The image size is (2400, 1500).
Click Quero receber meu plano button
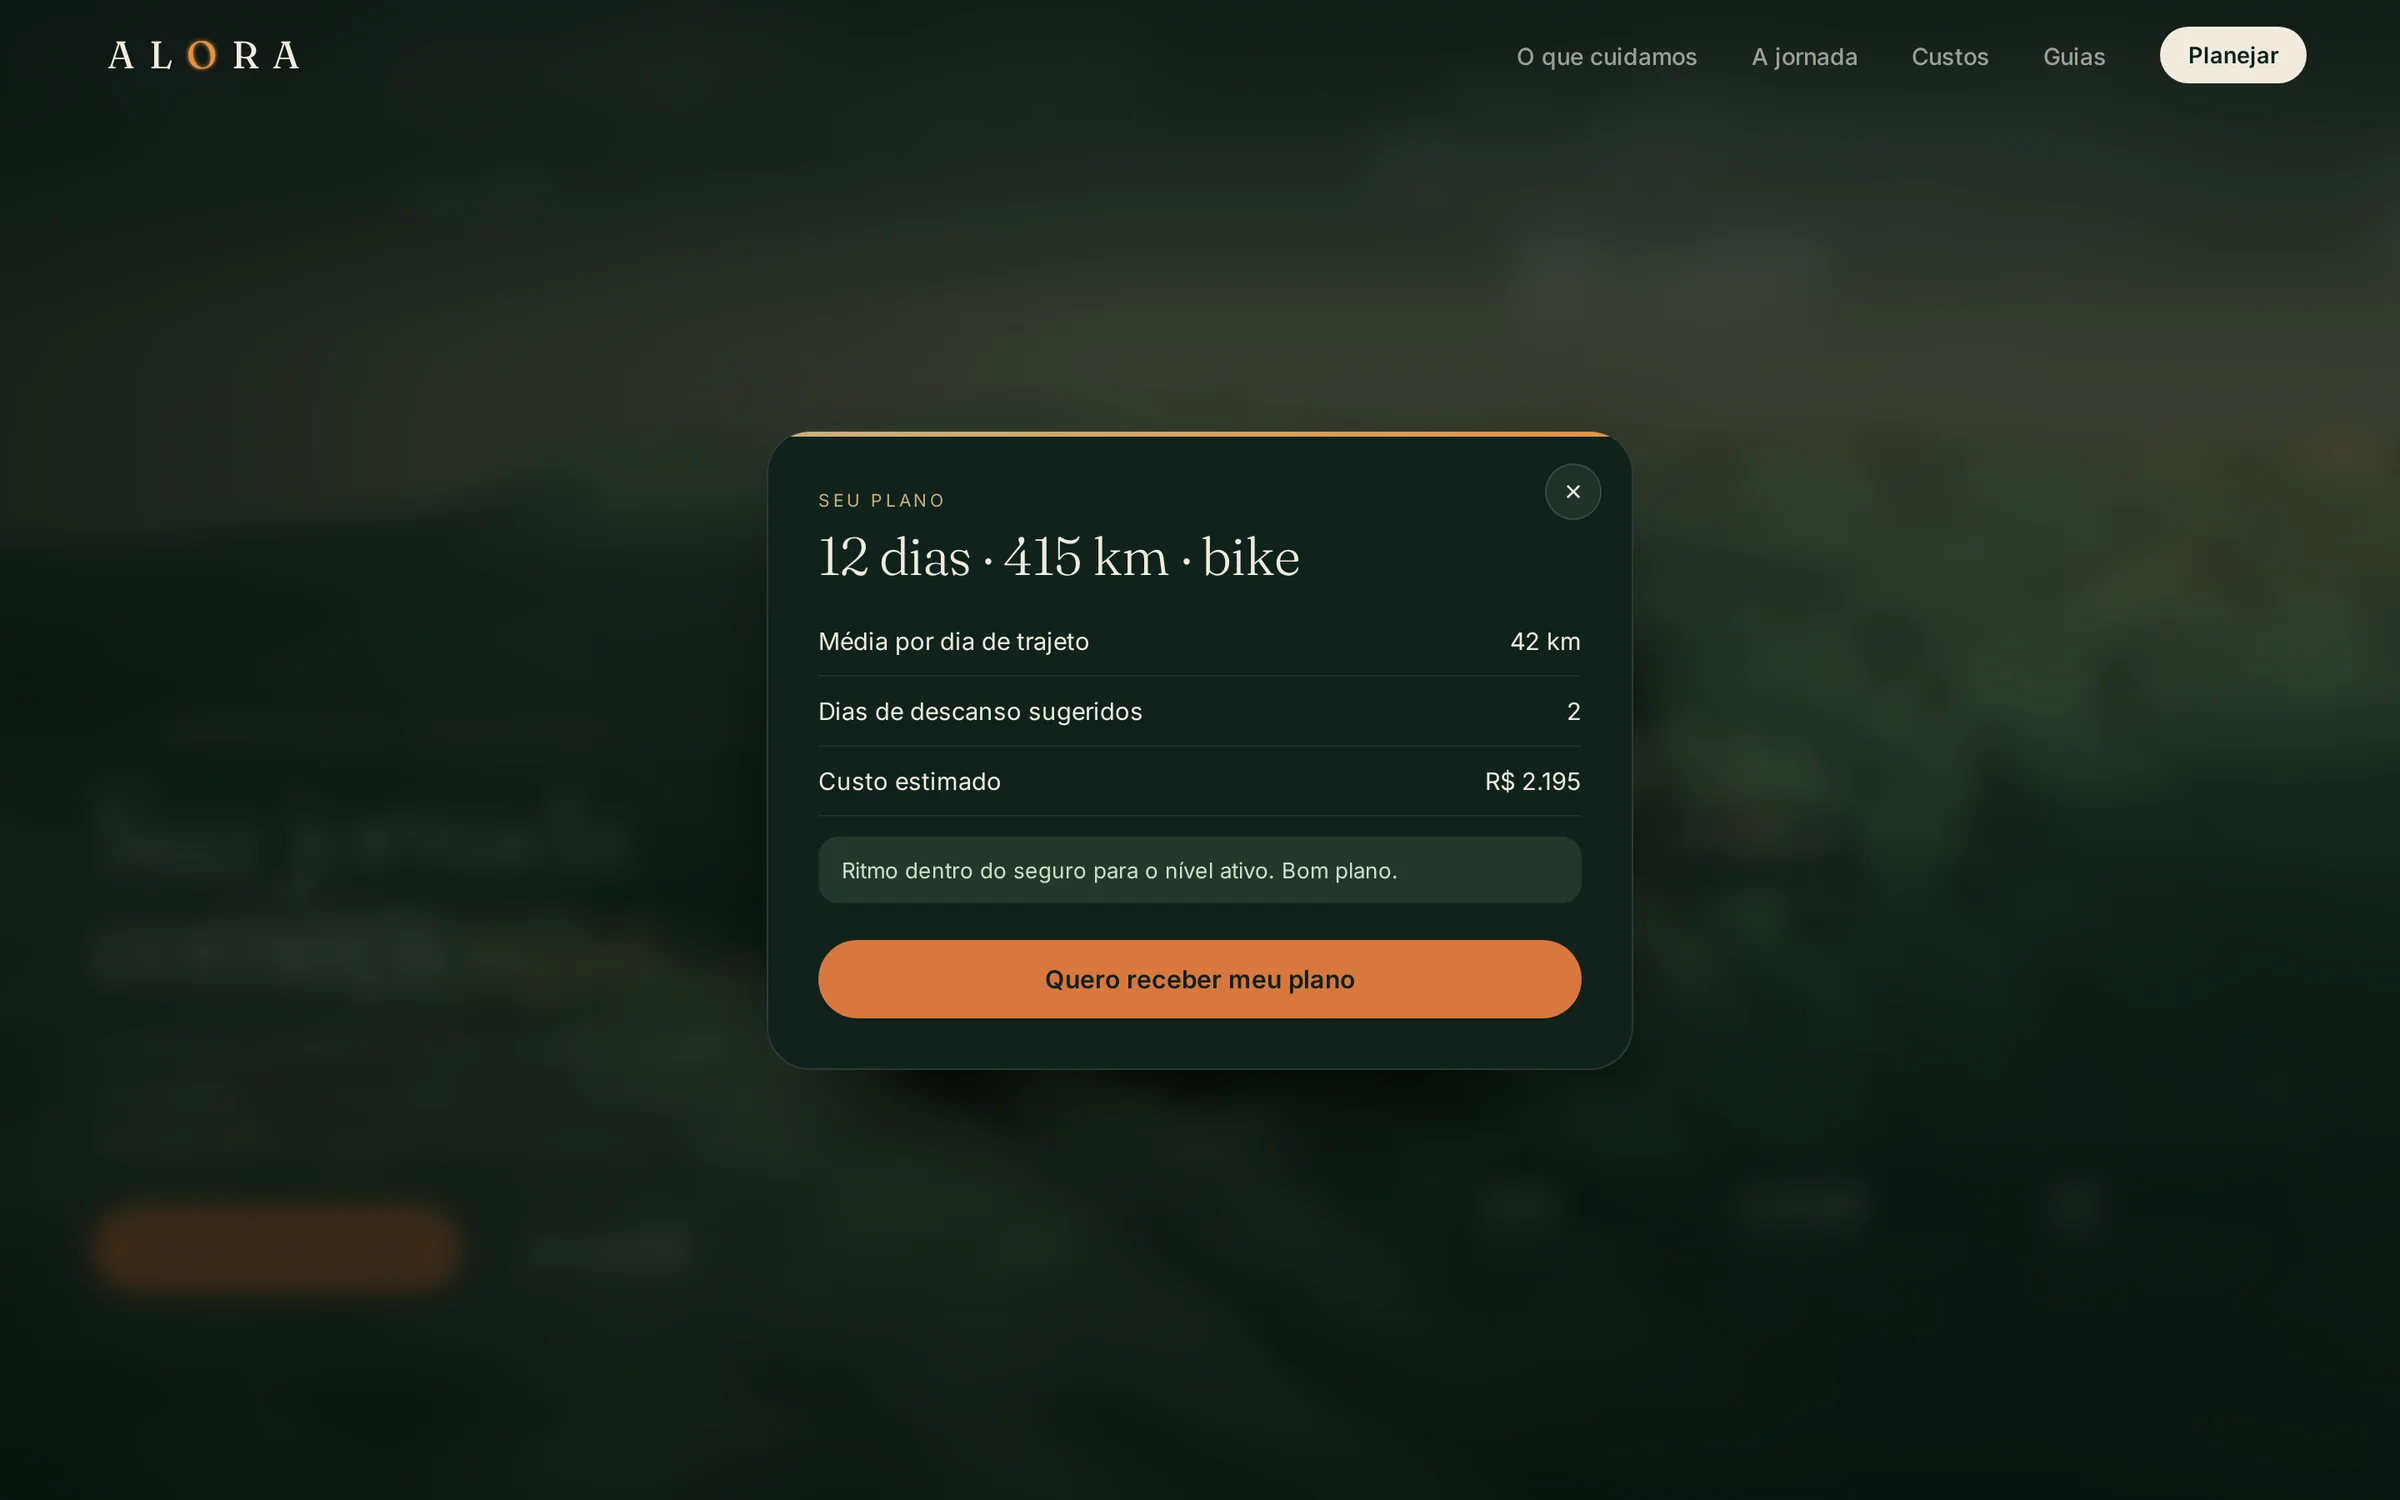click(x=1199, y=979)
